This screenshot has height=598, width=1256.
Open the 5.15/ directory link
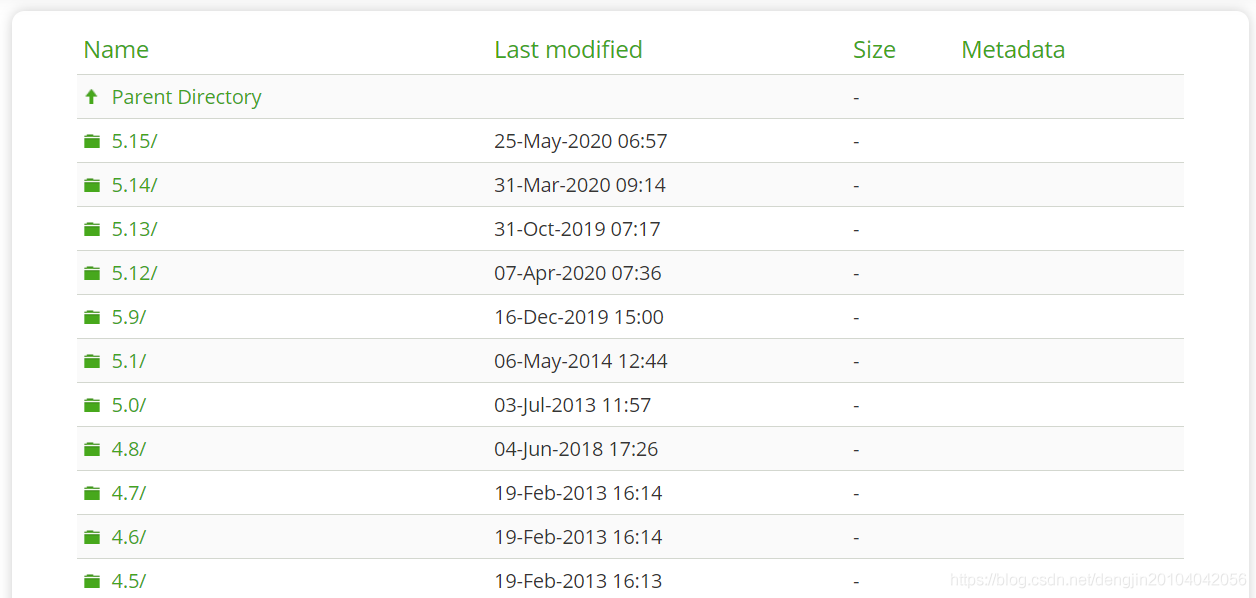(134, 141)
